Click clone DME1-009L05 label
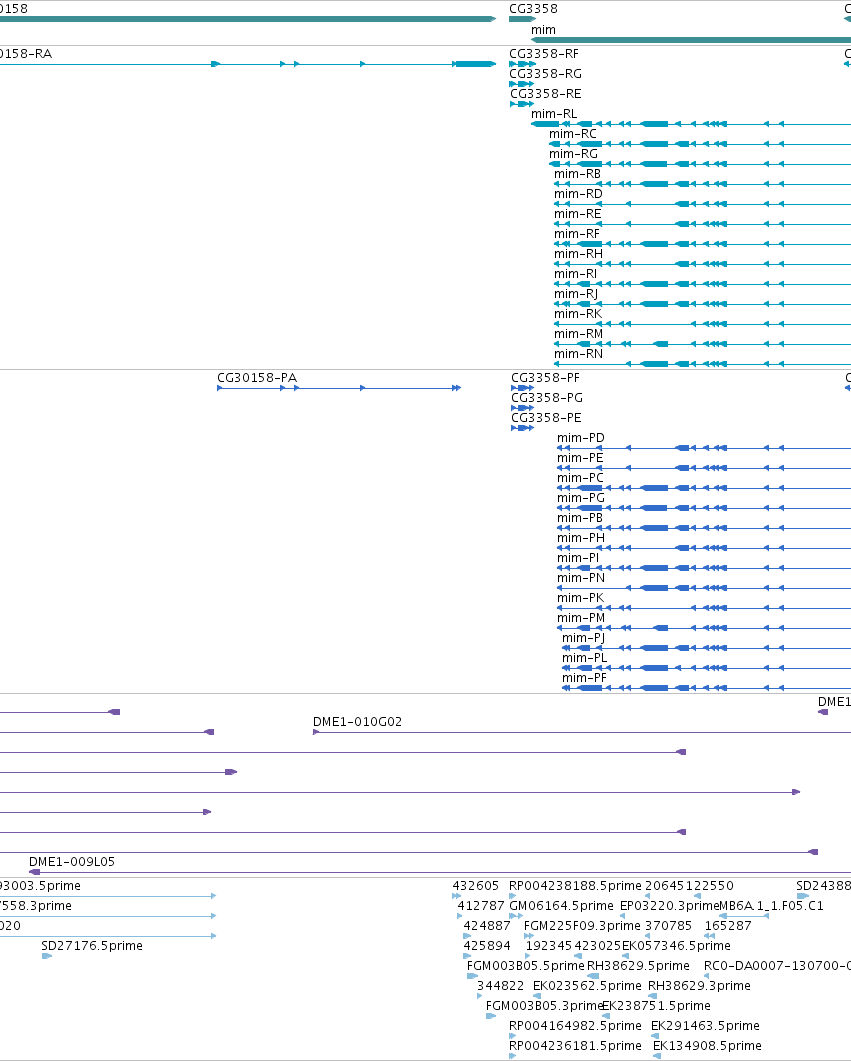Image resolution: width=851 pixels, height=1061 pixels. (72, 862)
